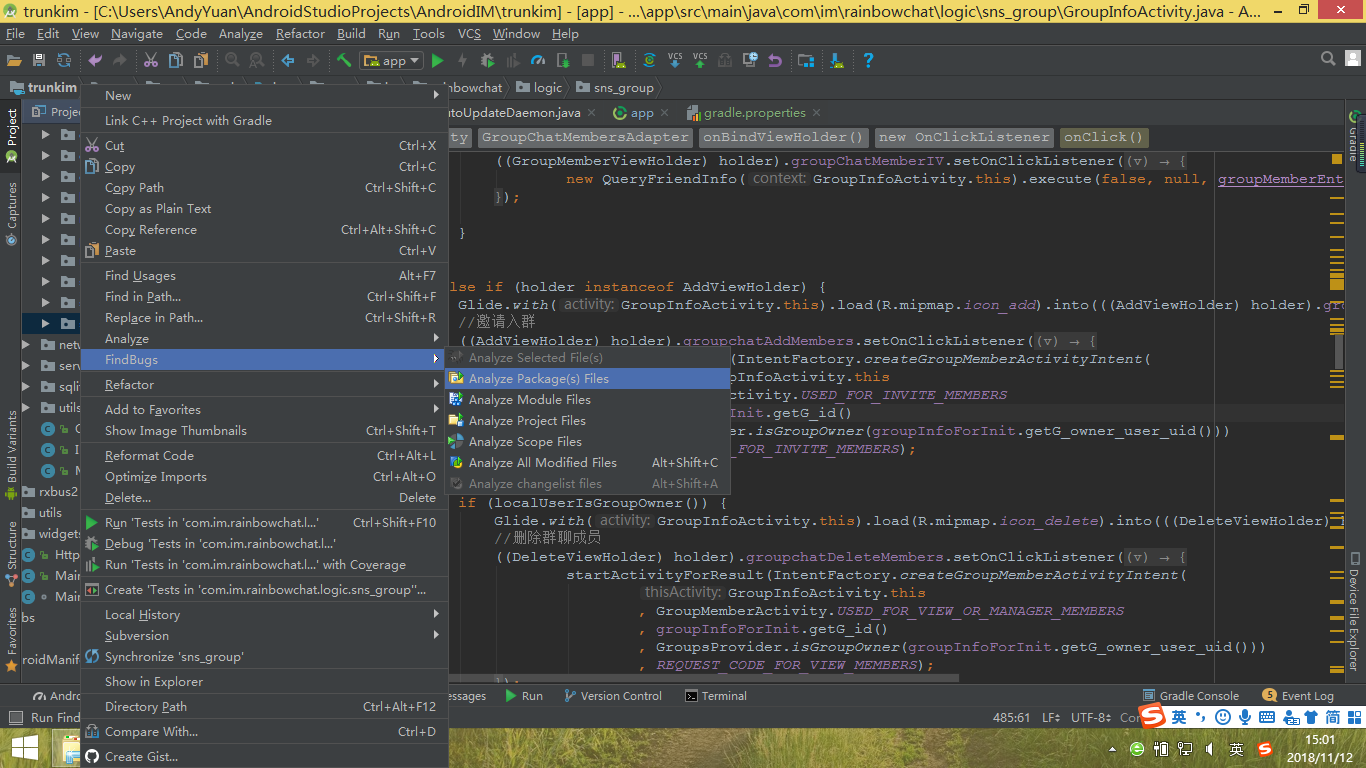Open the Android Profiler gauge icon

[x=538, y=60]
